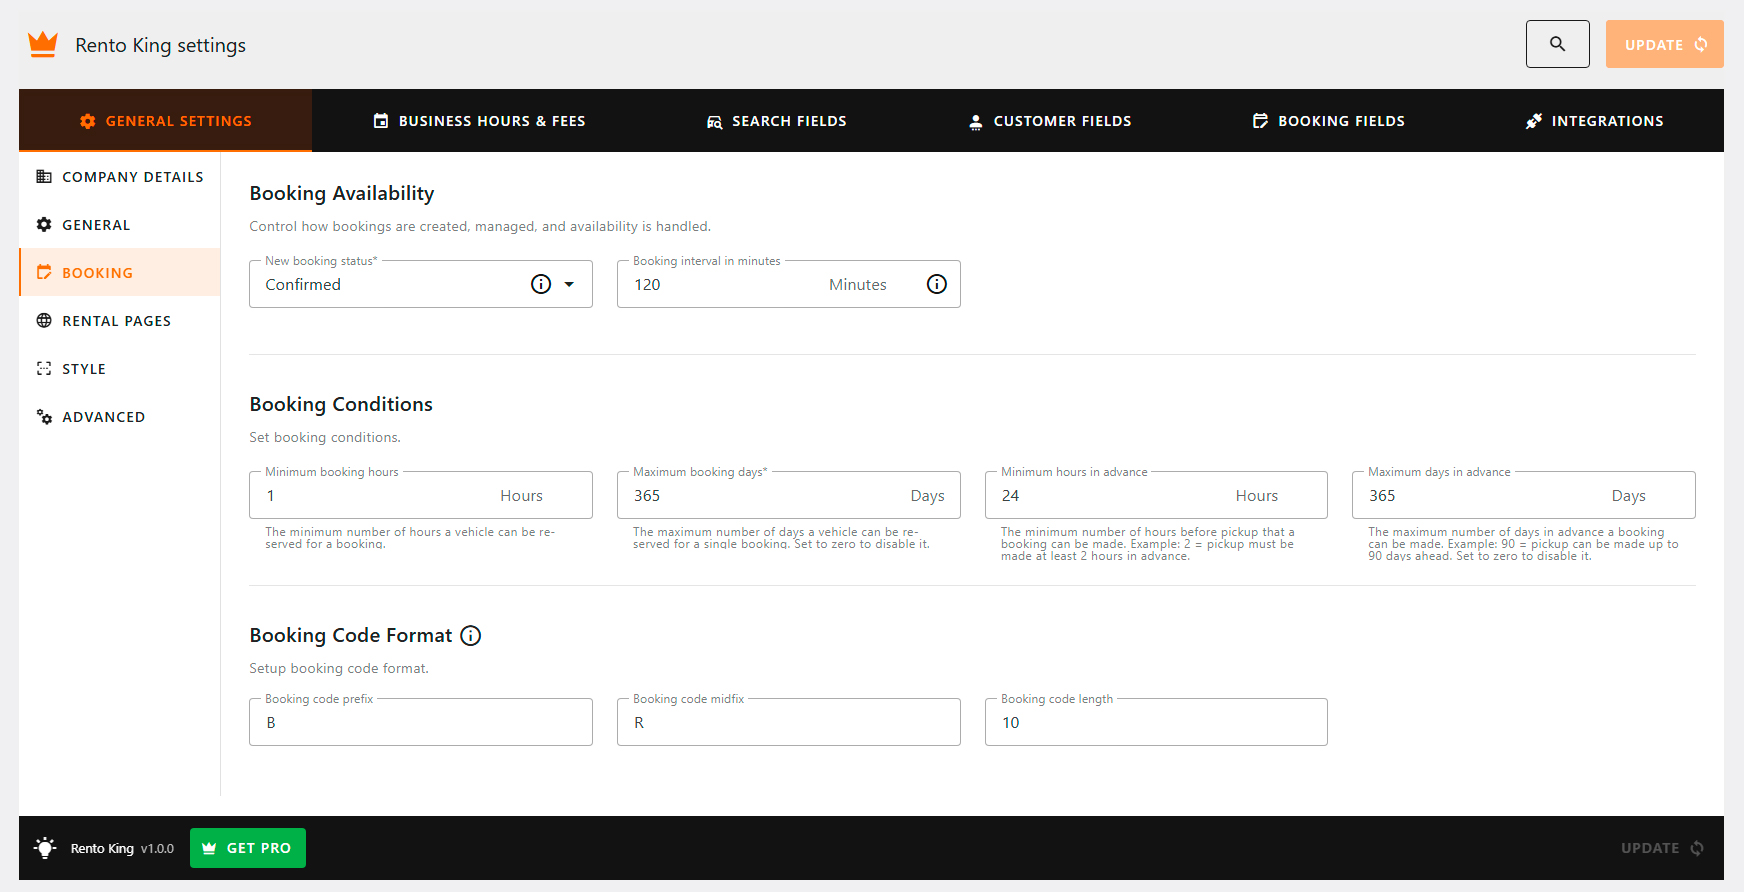Viewport: 1744px width, 892px height.
Task: Click the Booking code length field
Action: (x=1156, y=722)
